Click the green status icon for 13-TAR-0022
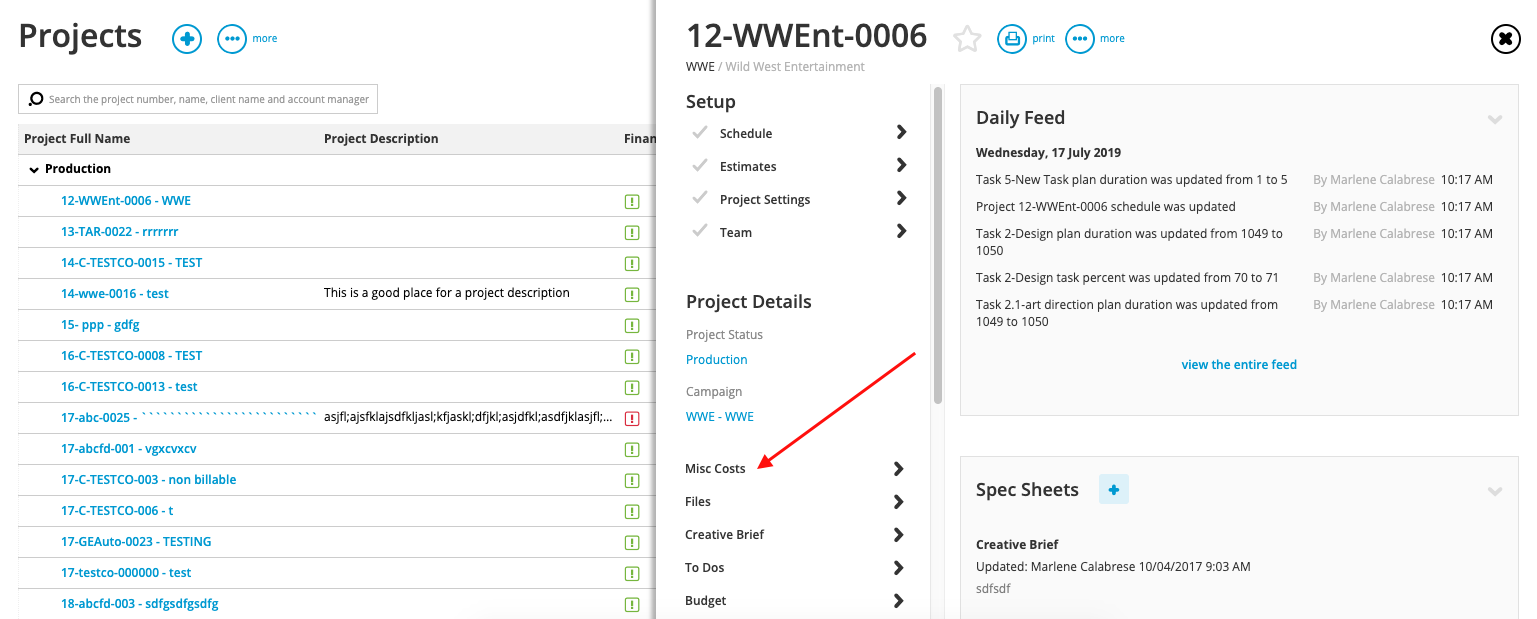The height and width of the screenshot is (619, 1537). click(631, 232)
